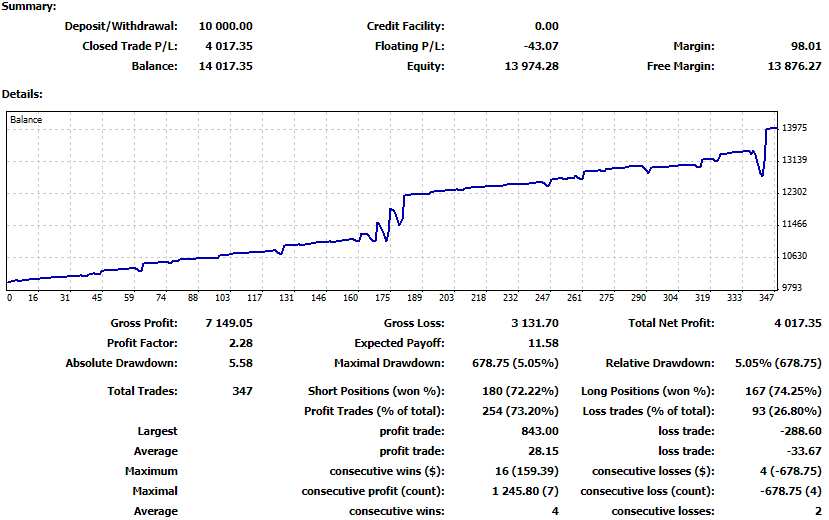The width and height of the screenshot is (829, 520).
Task: Click the 0 x-axis tick label
Action: [10, 298]
